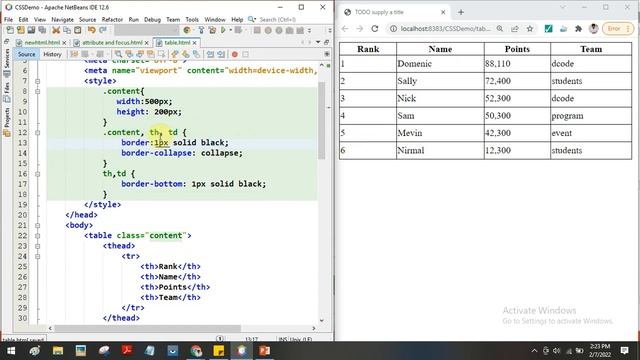Open the Debug menu
This screenshot has height=360, width=640.
point(152,19)
